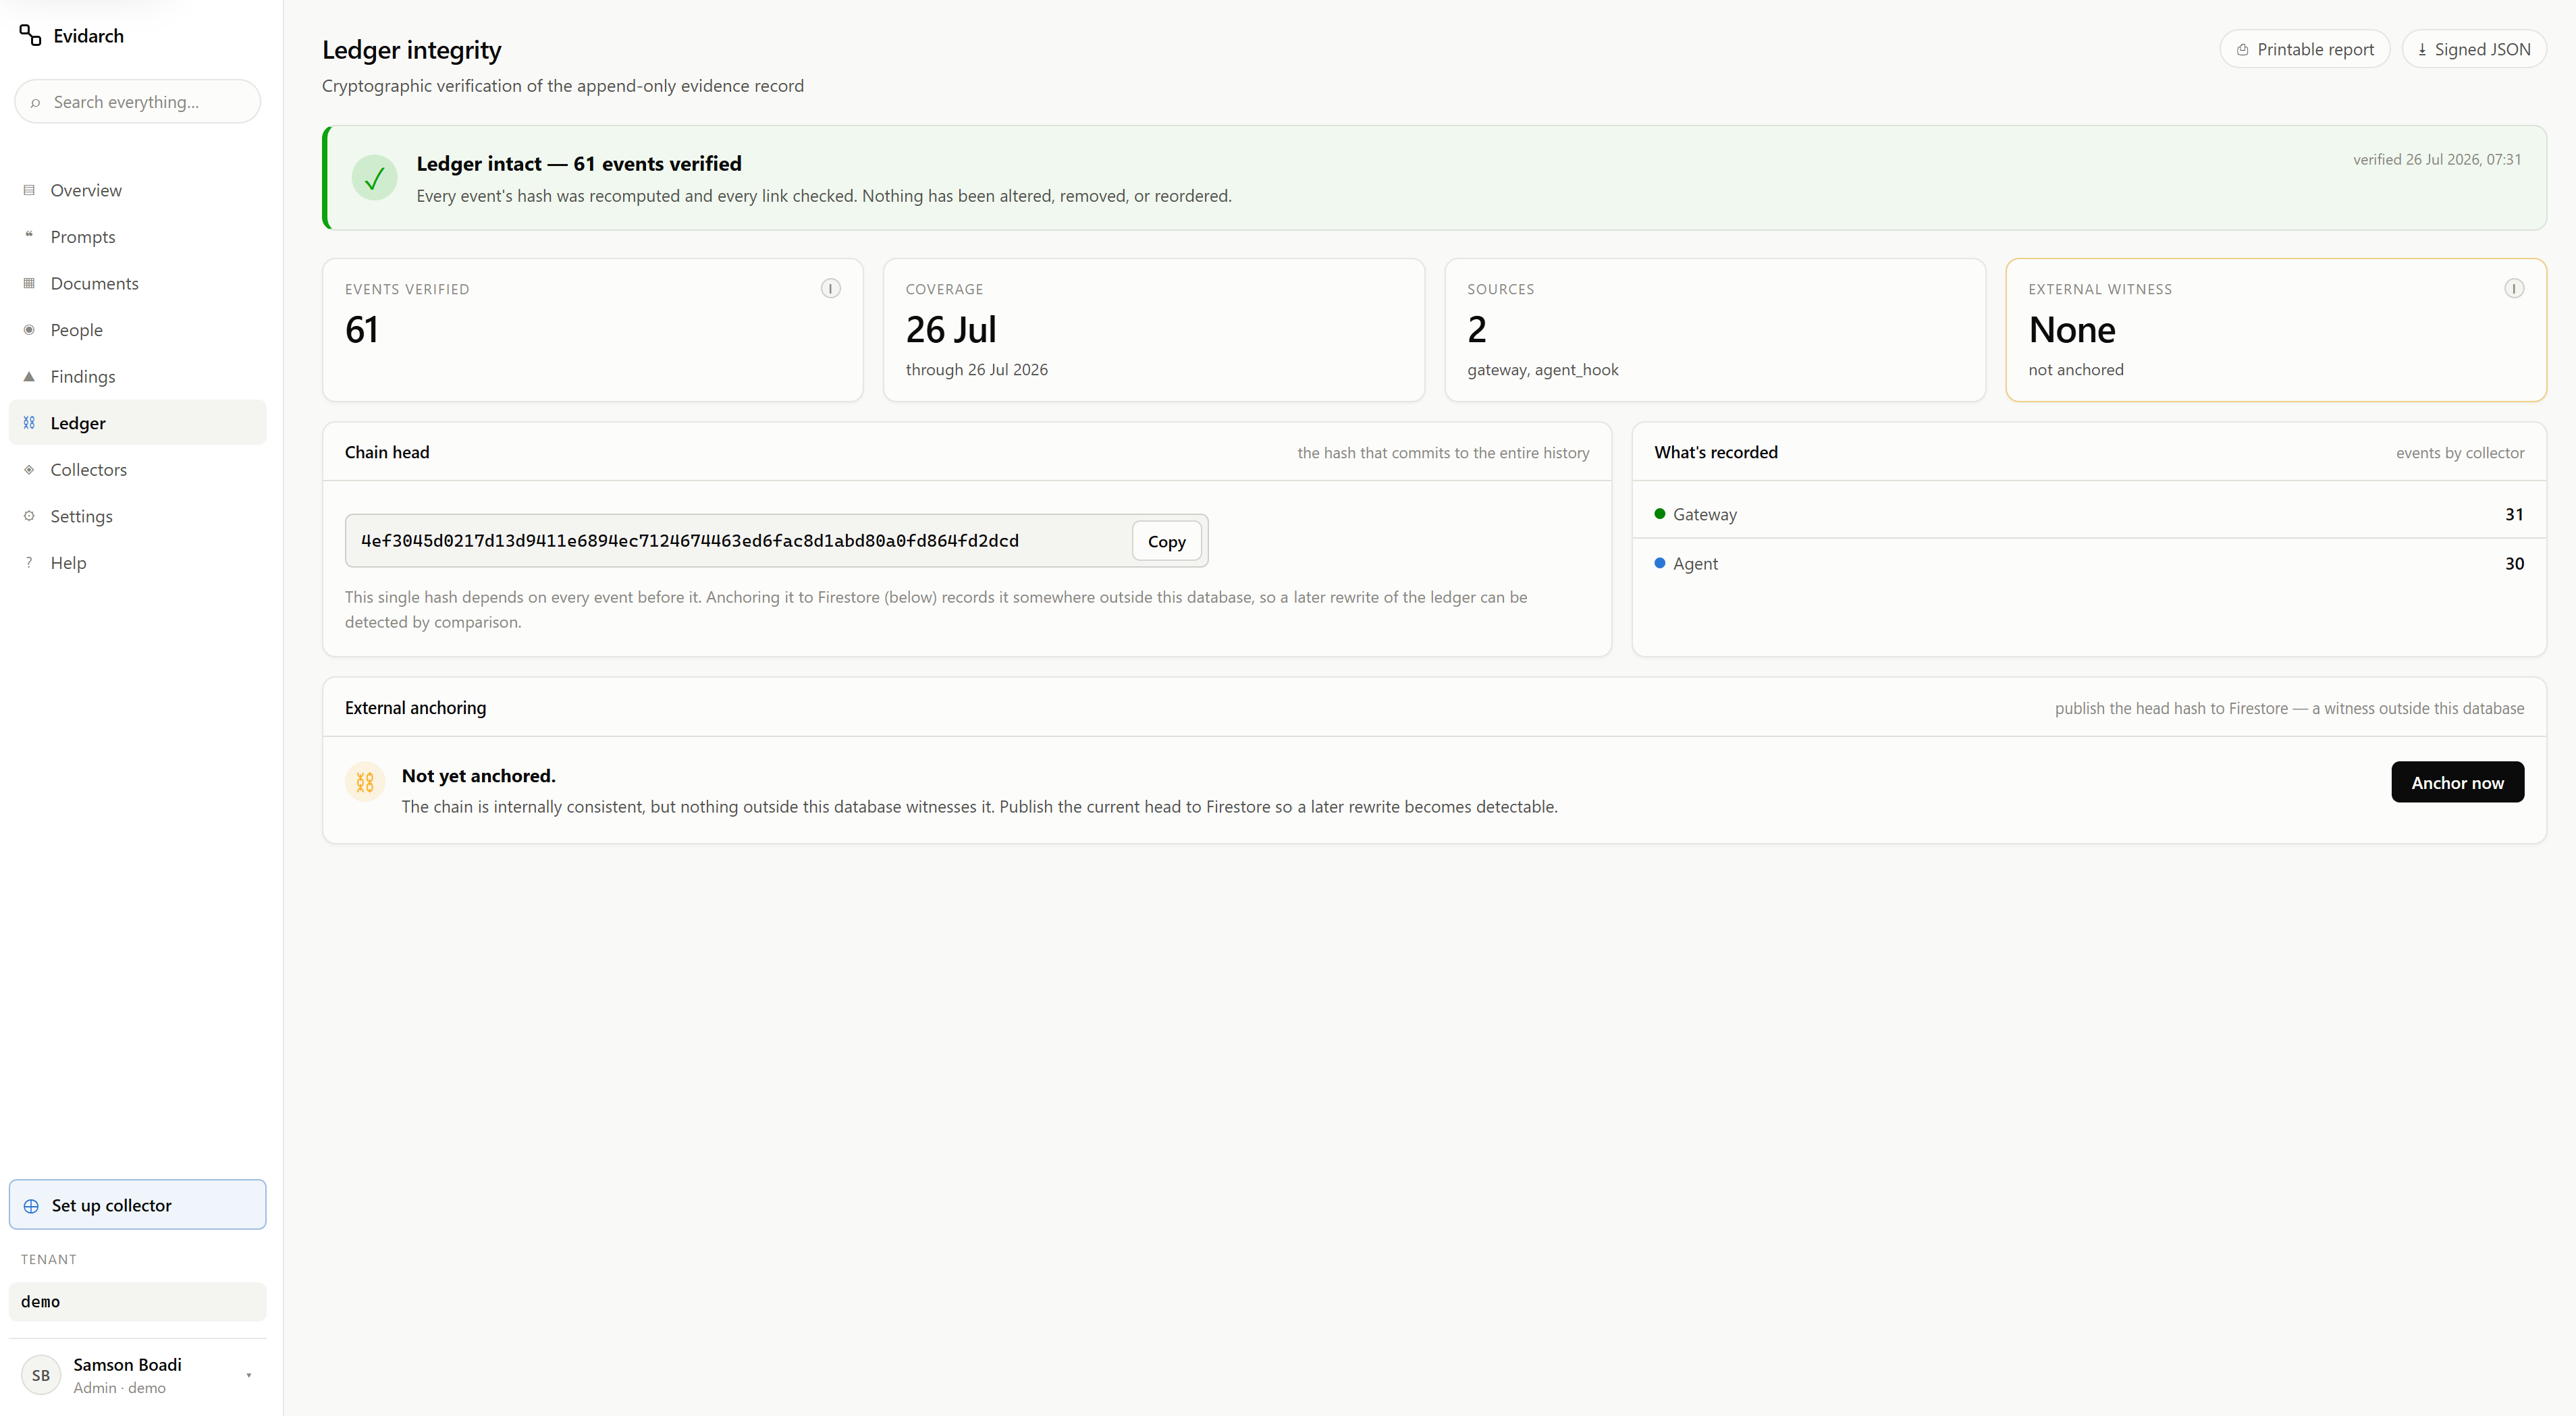Click the SB user avatar
Image resolution: width=2576 pixels, height=1416 pixels.
[41, 1375]
